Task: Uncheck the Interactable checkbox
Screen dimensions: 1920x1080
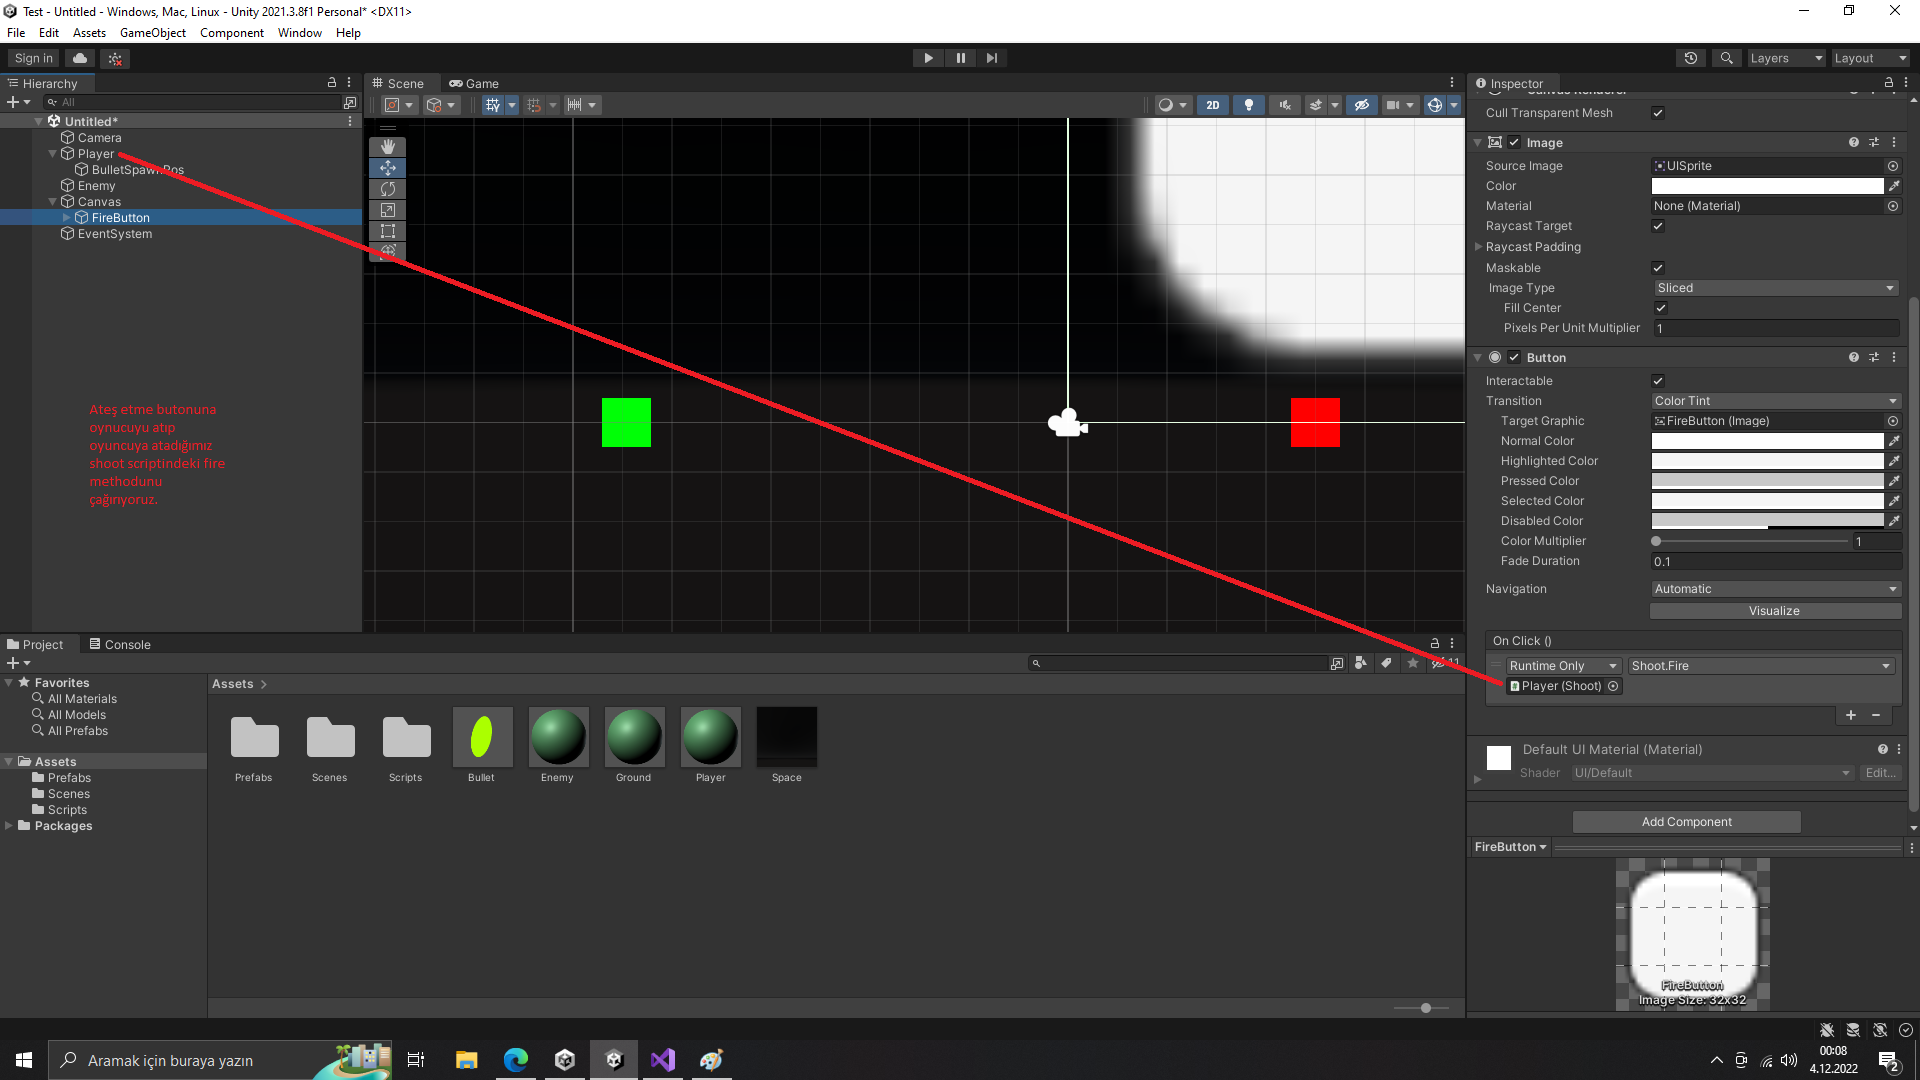Action: click(1658, 381)
